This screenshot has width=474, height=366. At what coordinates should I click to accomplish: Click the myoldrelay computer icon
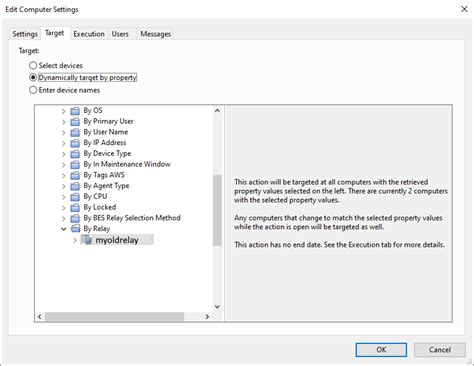[87, 240]
